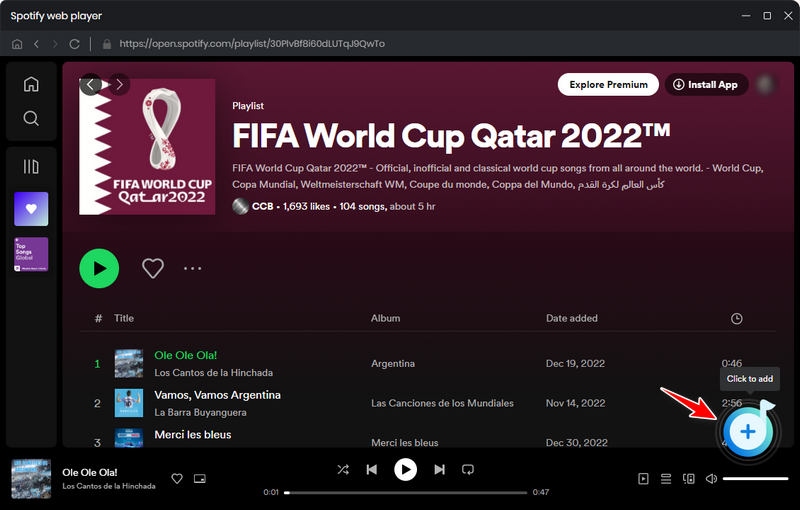Open the Now Playing view icon
Viewport: 800px width, 510px height.
pyautogui.click(x=643, y=479)
